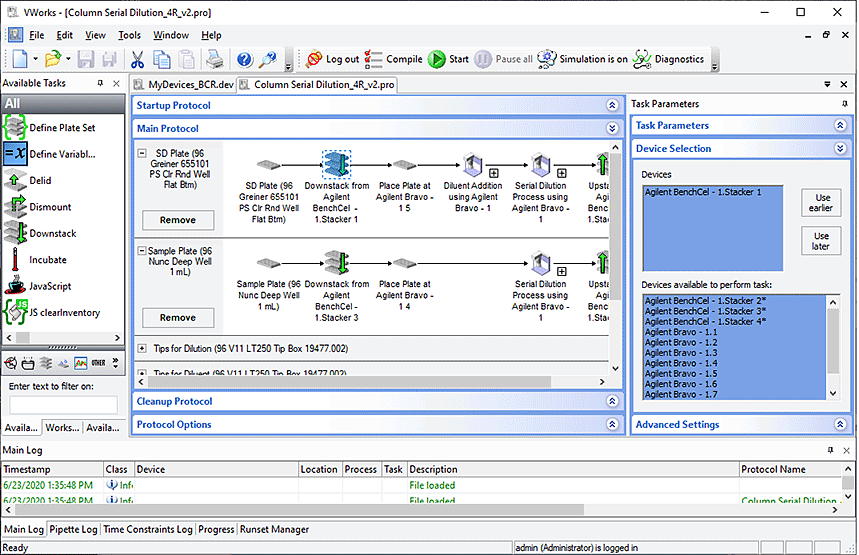The image size is (859, 555).
Task: Click the plate-stack task filter icon
Action: [46, 363]
